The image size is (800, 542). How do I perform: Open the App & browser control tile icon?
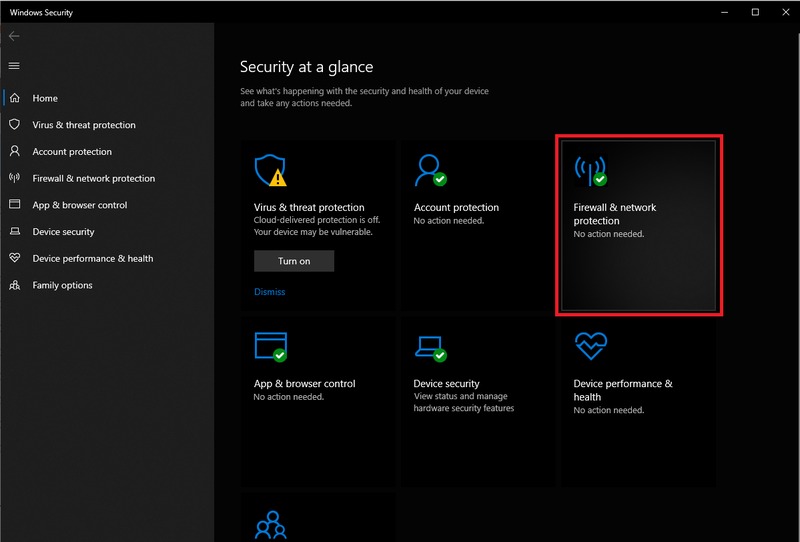270,347
